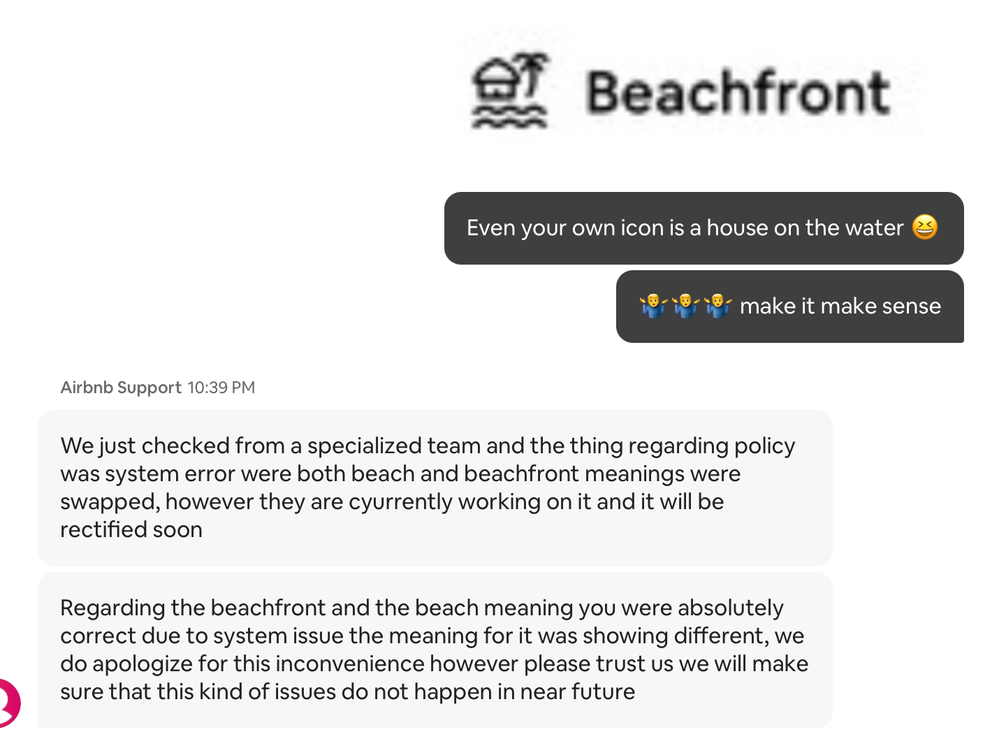This screenshot has height=743, width=999.
Task: Click the pink avatar at bottom left
Action: [x=7, y=702]
